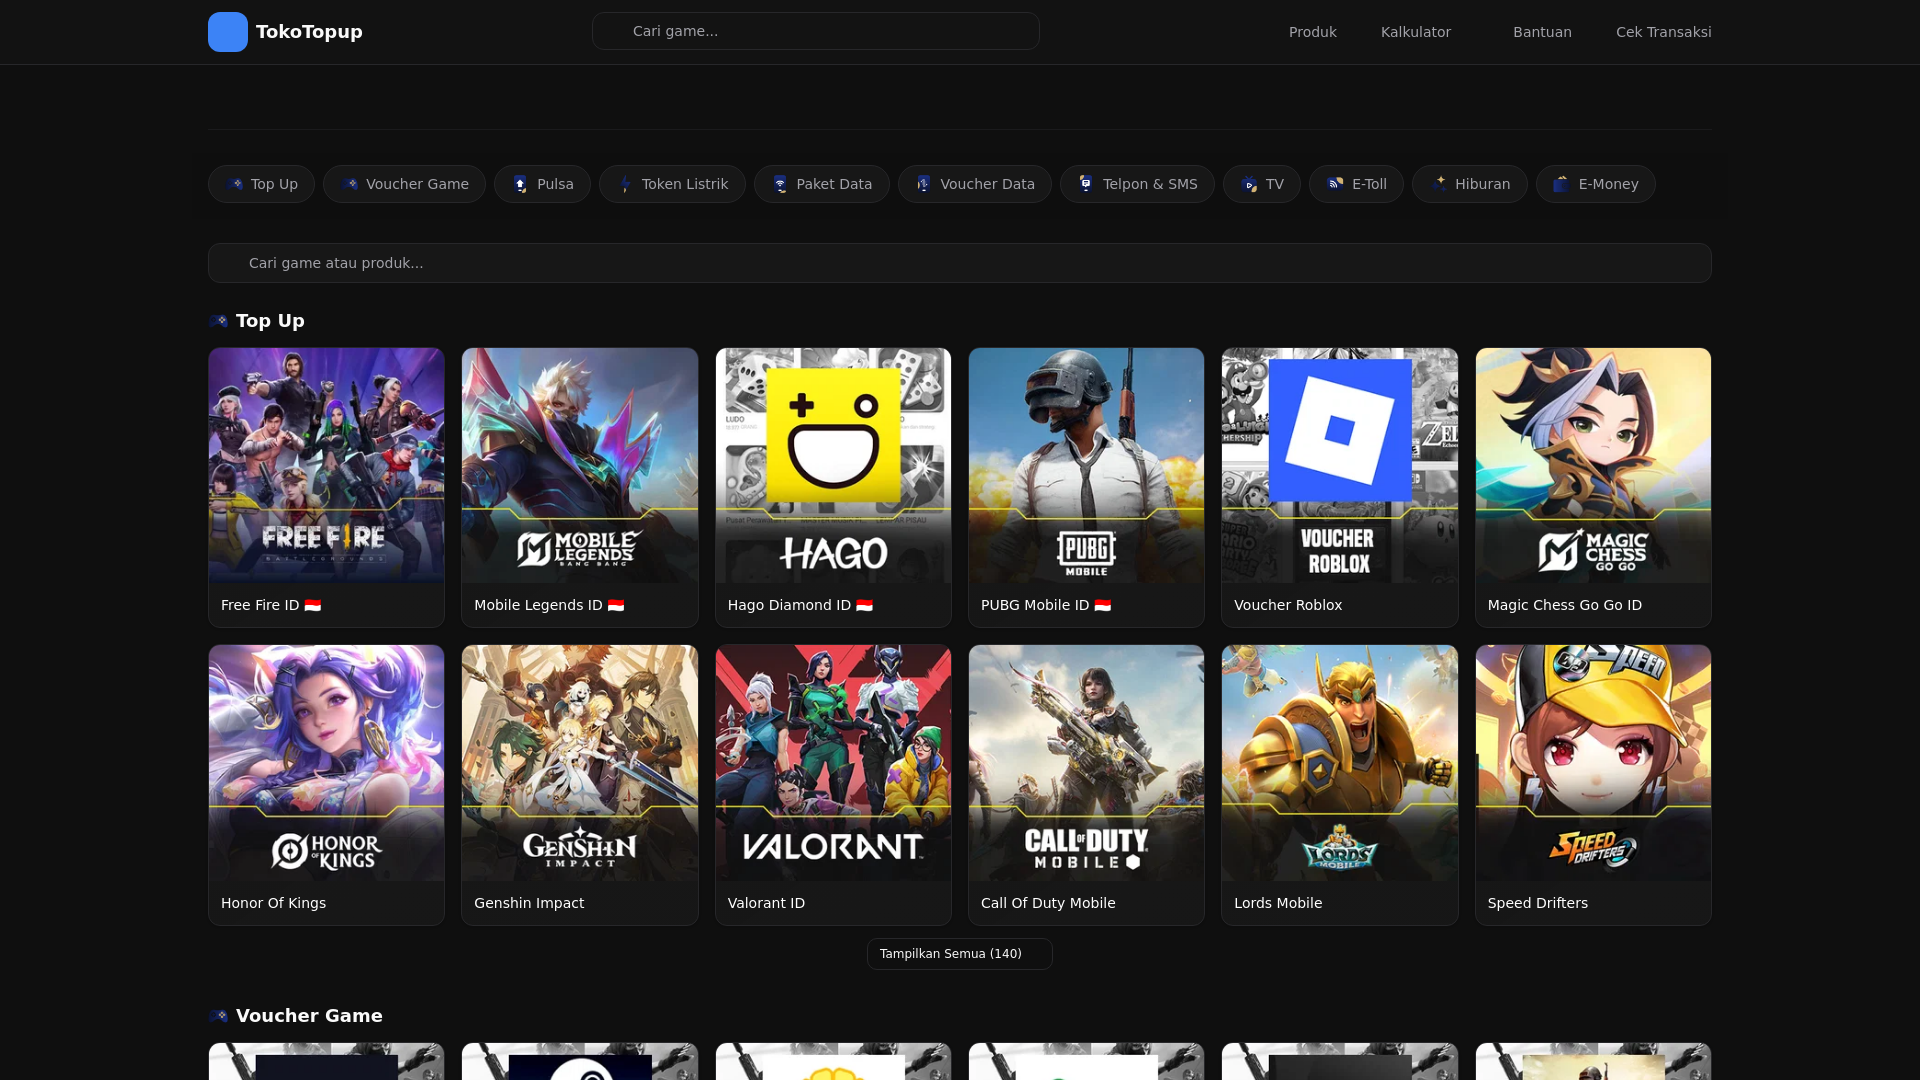Select the TV category chip
The image size is (1920, 1080).
1261,184
